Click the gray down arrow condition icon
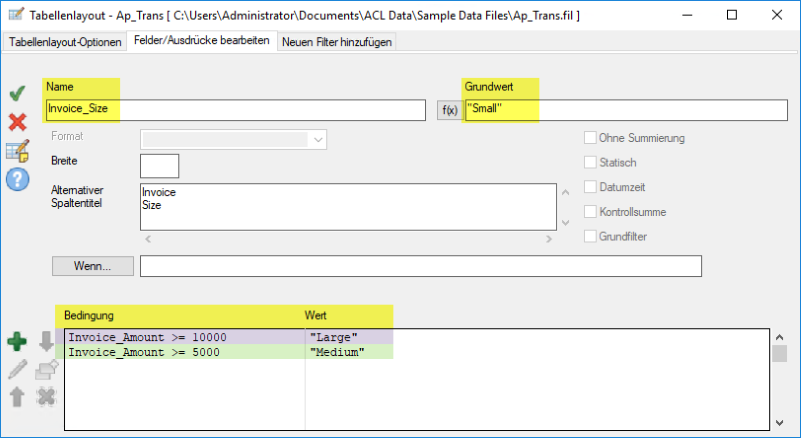The width and height of the screenshot is (801, 438). 46,343
